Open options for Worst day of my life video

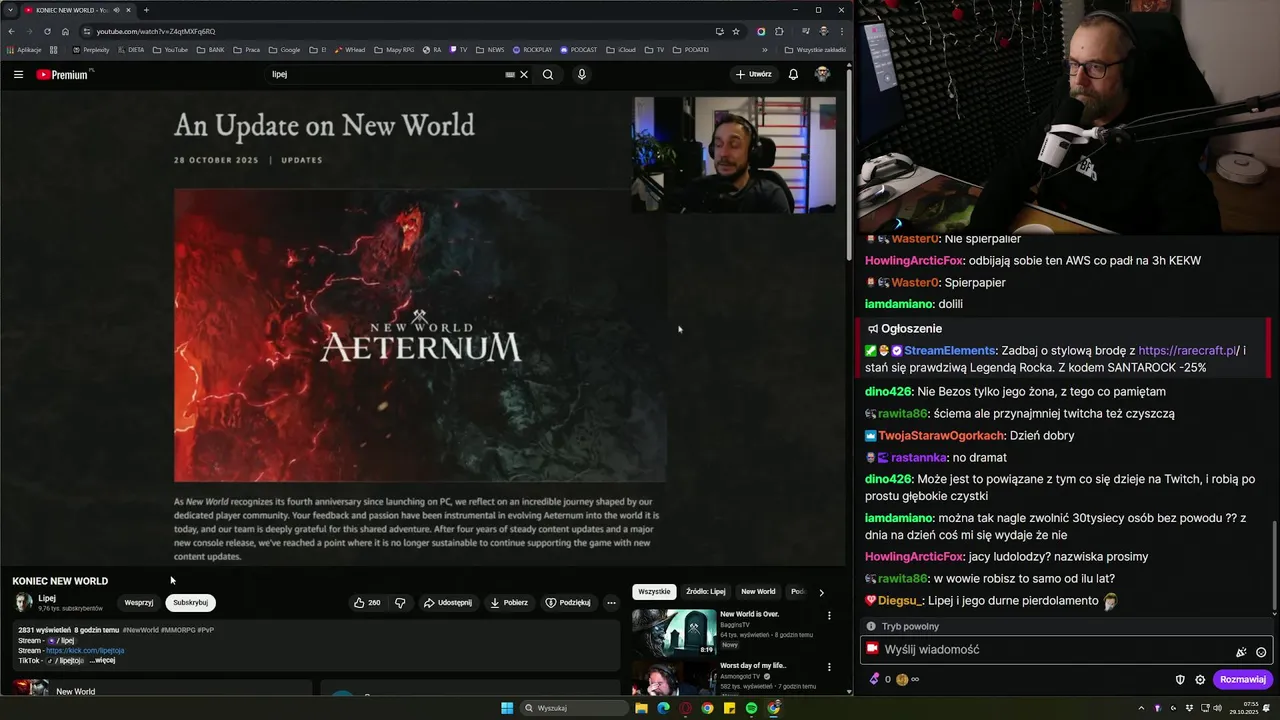coord(829,667)
